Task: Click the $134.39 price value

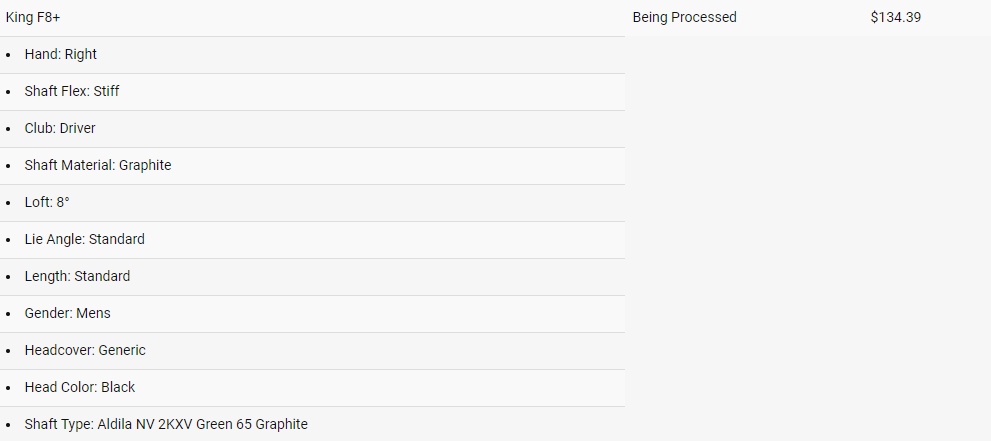Action: 895,17
